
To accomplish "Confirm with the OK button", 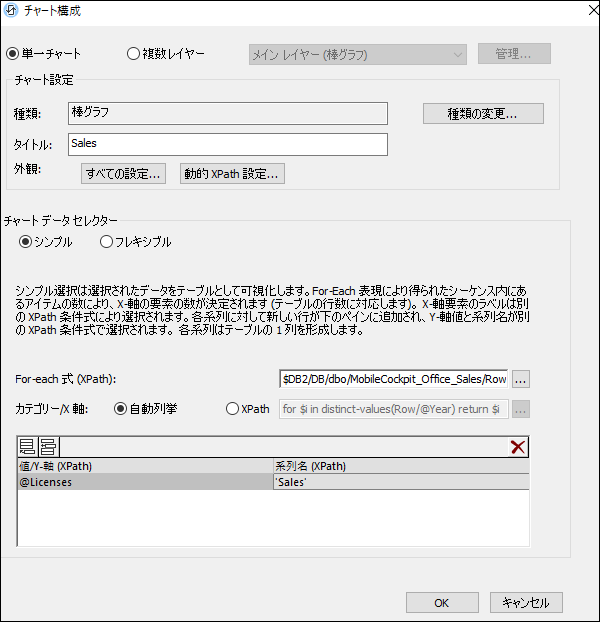I will pyautogui.click(x=442, y=603).
